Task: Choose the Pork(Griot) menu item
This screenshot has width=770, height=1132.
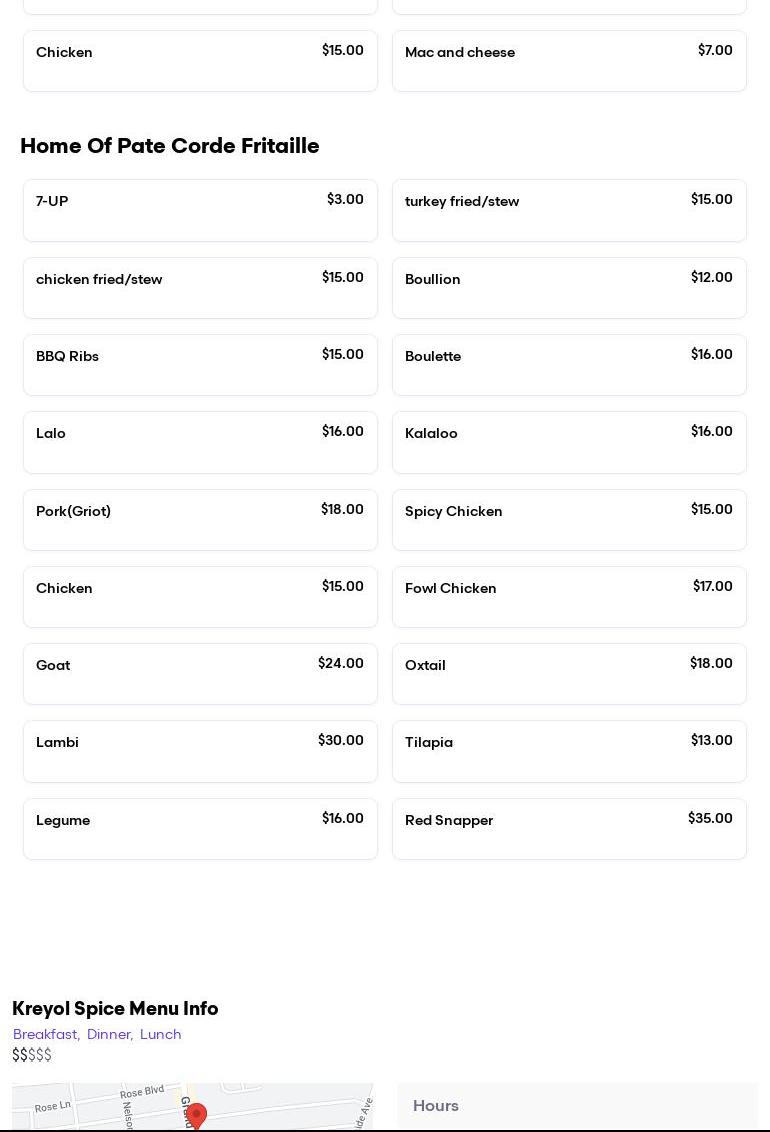Action: point(200,520)
